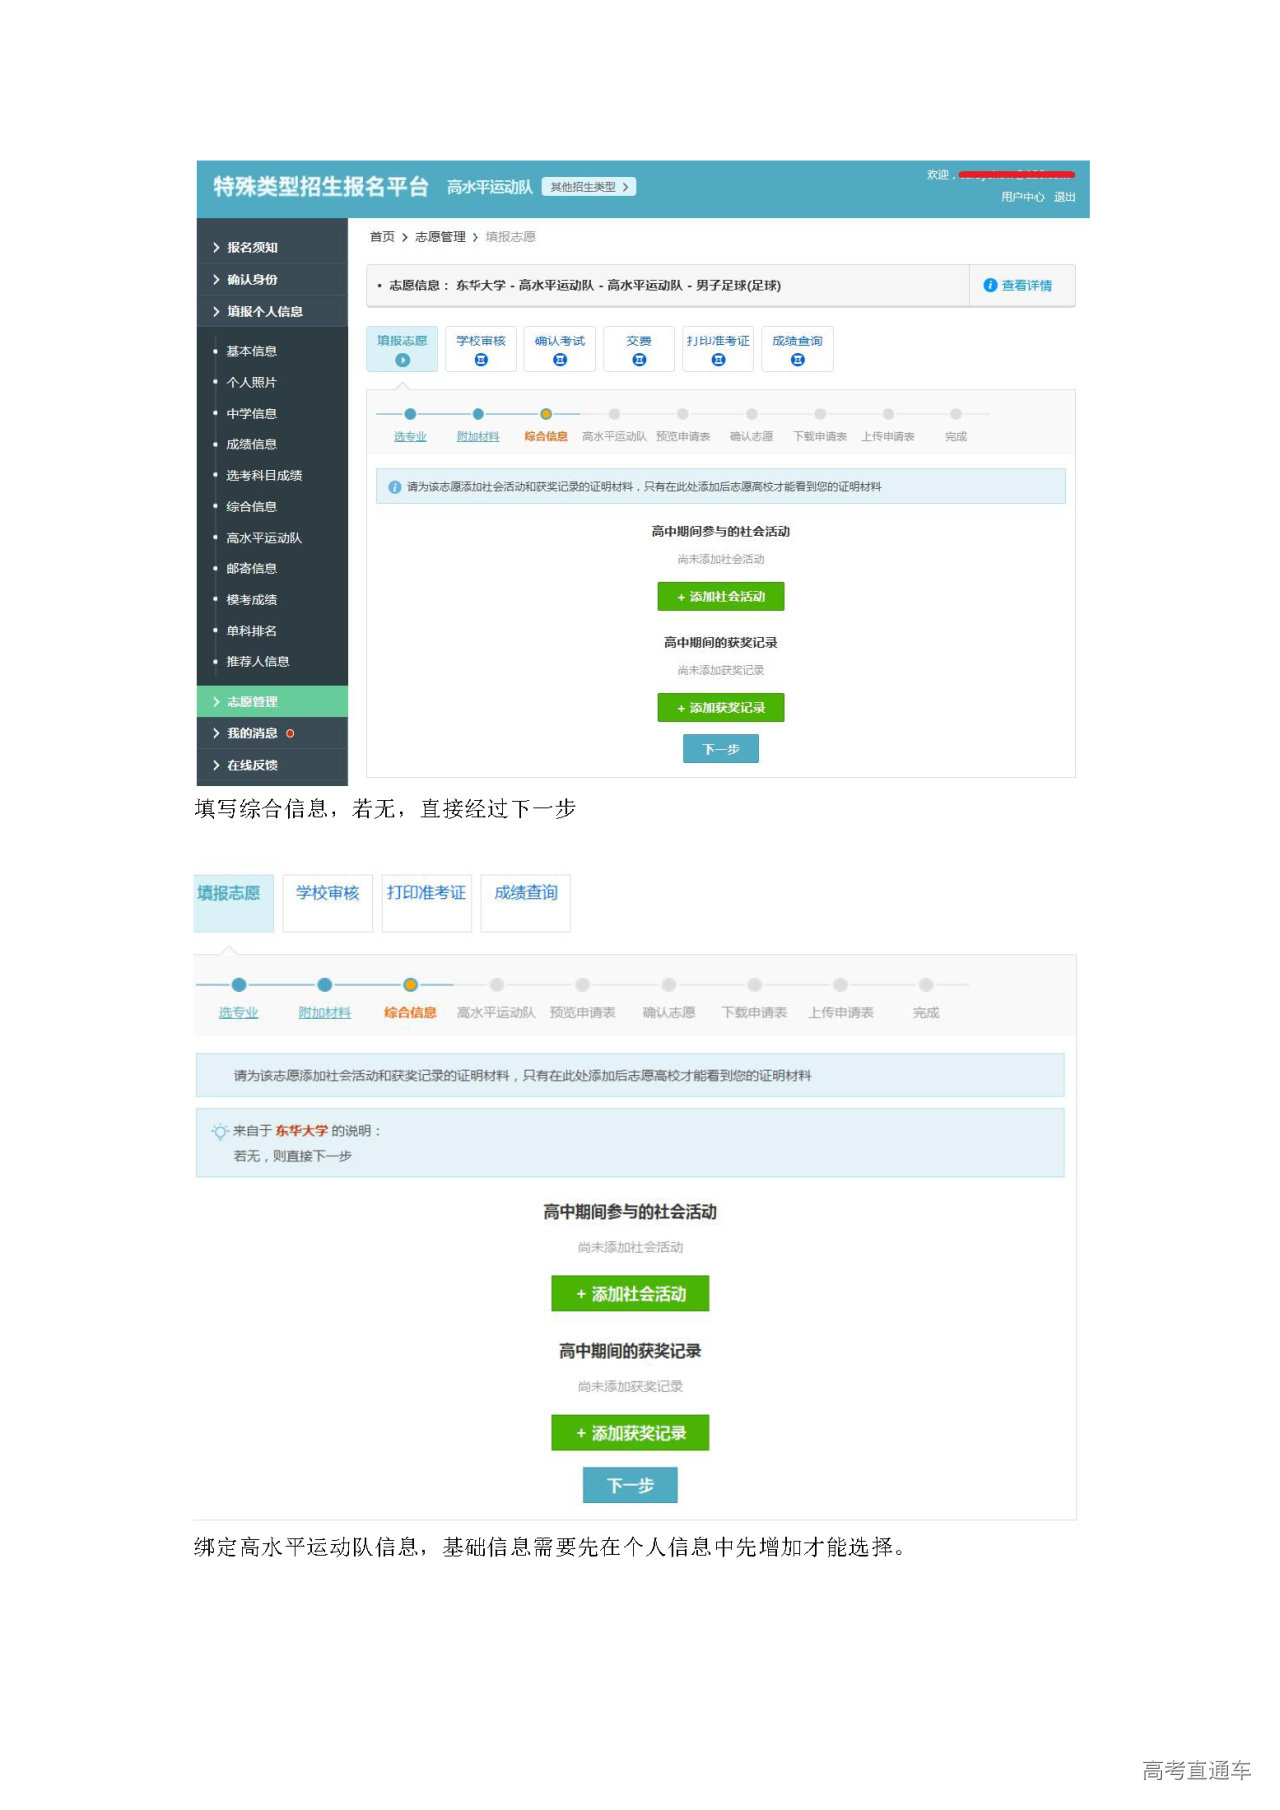Select 高水平运动队 in the sidebar
The image size is (1280, 1810).
point(263,538)
